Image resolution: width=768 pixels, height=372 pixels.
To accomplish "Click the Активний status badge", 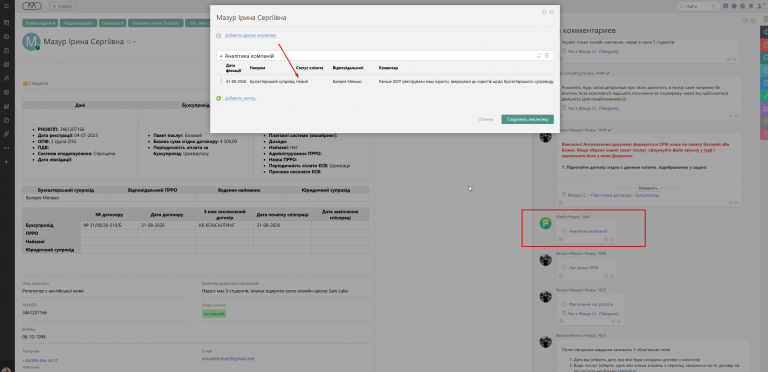I will point(214,313).
